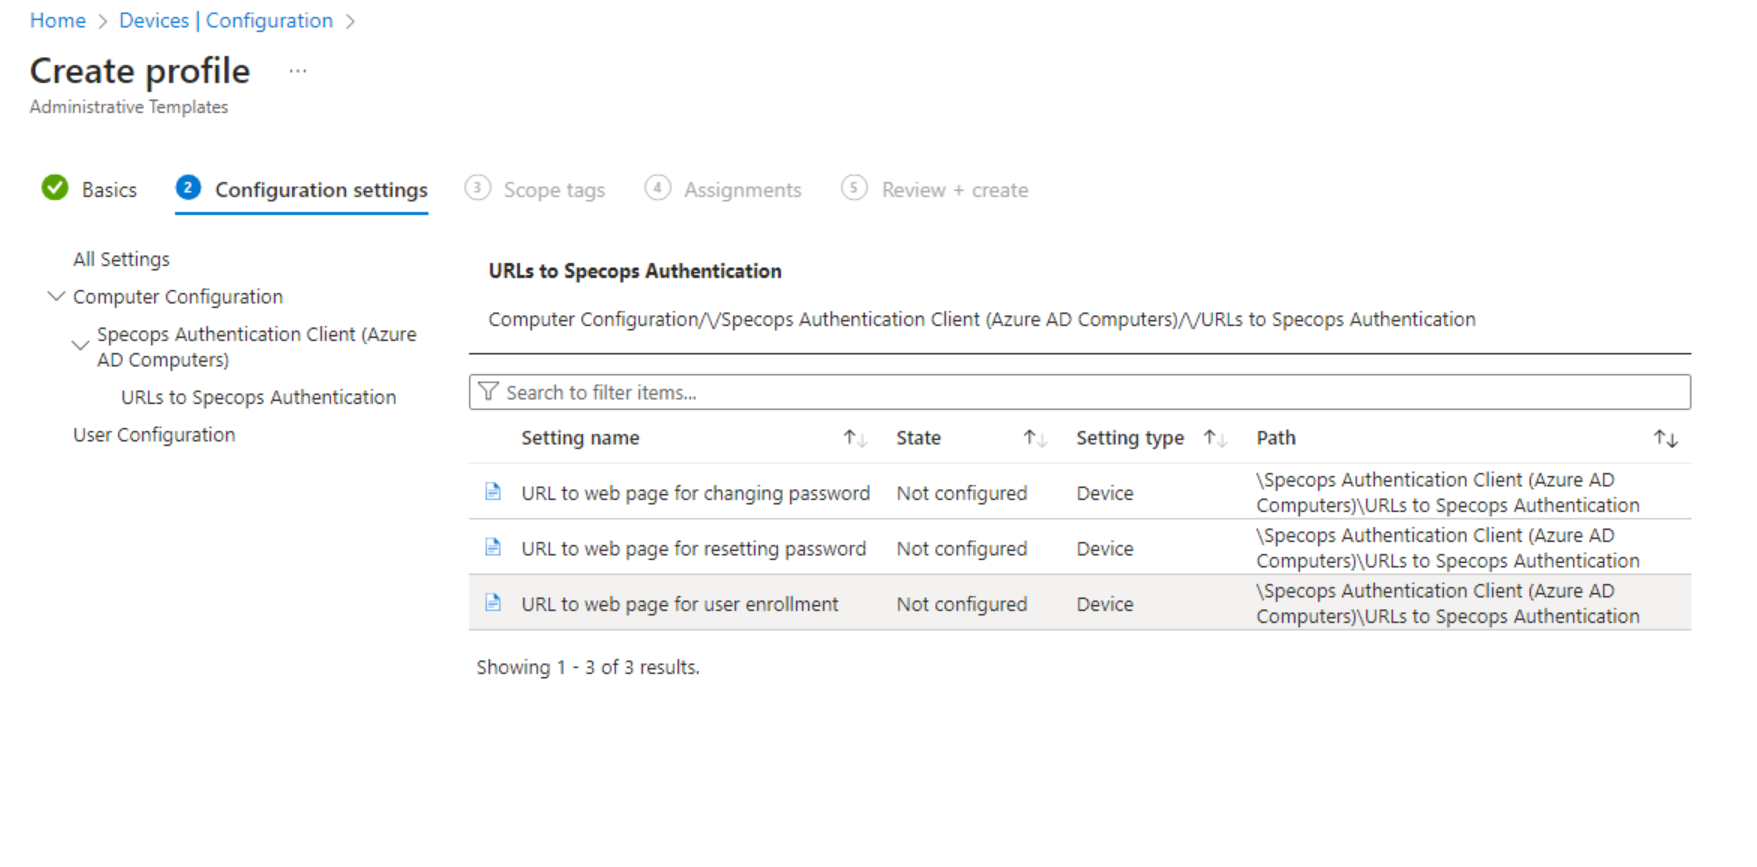Open URL to web page for user enrollment
1757x867 pixels.
pyautogui.click(x=679, y=604)
